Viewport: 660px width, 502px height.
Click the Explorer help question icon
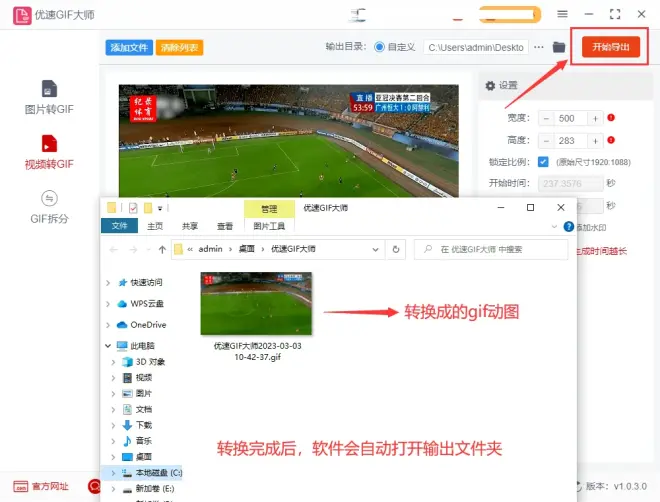coord(568,227)
